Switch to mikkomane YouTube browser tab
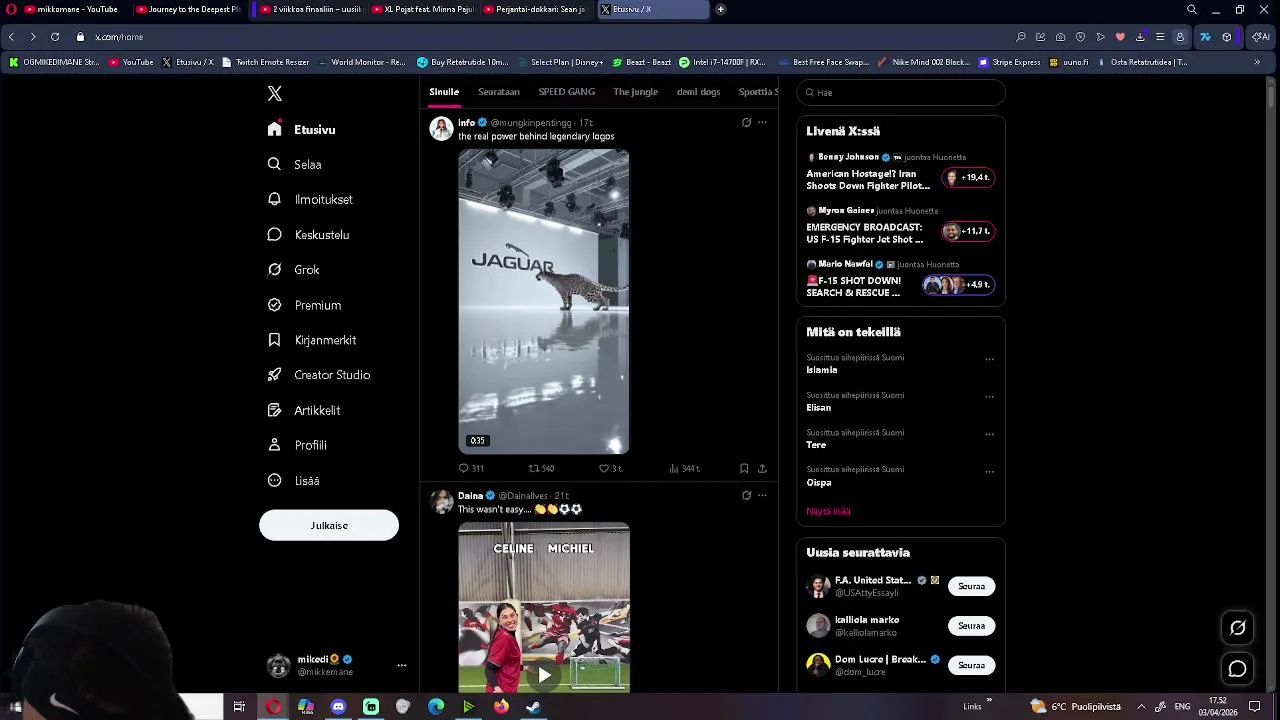The height and width of the screenshot is (720, 1280). [x=71, y=9]
